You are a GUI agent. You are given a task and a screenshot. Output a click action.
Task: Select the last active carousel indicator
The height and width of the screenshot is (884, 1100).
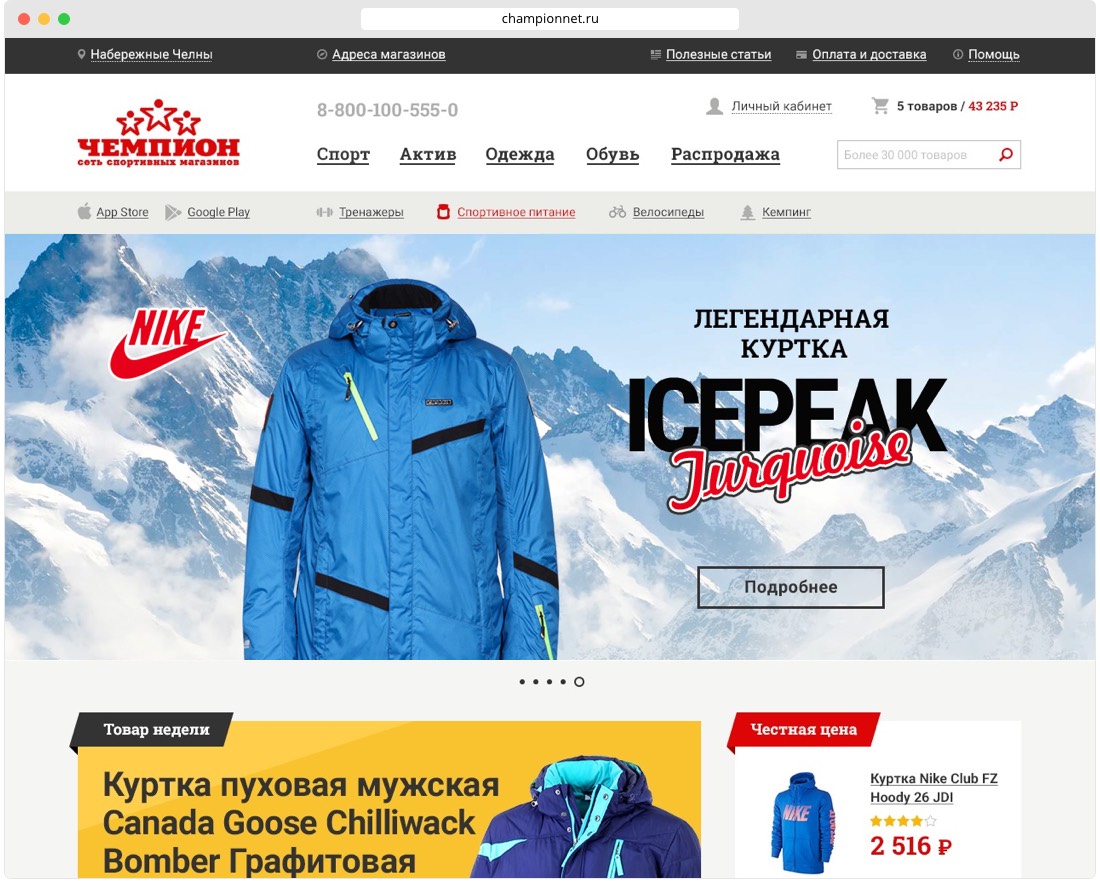[579, 681]
